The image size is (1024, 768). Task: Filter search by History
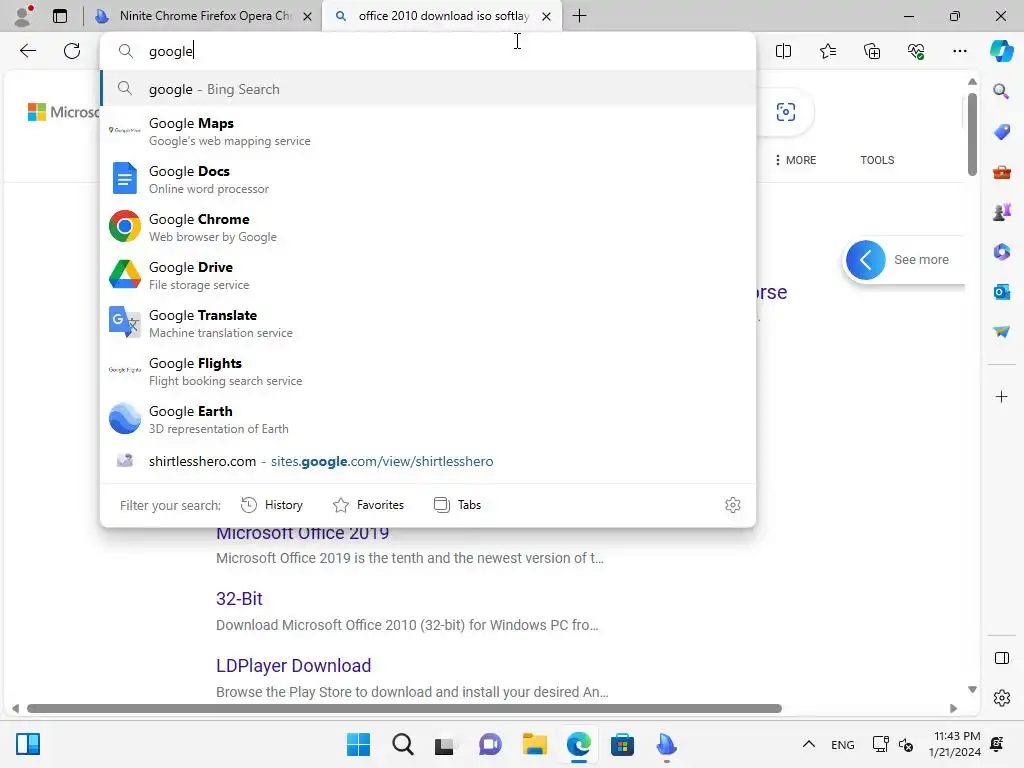click(272, 505)
